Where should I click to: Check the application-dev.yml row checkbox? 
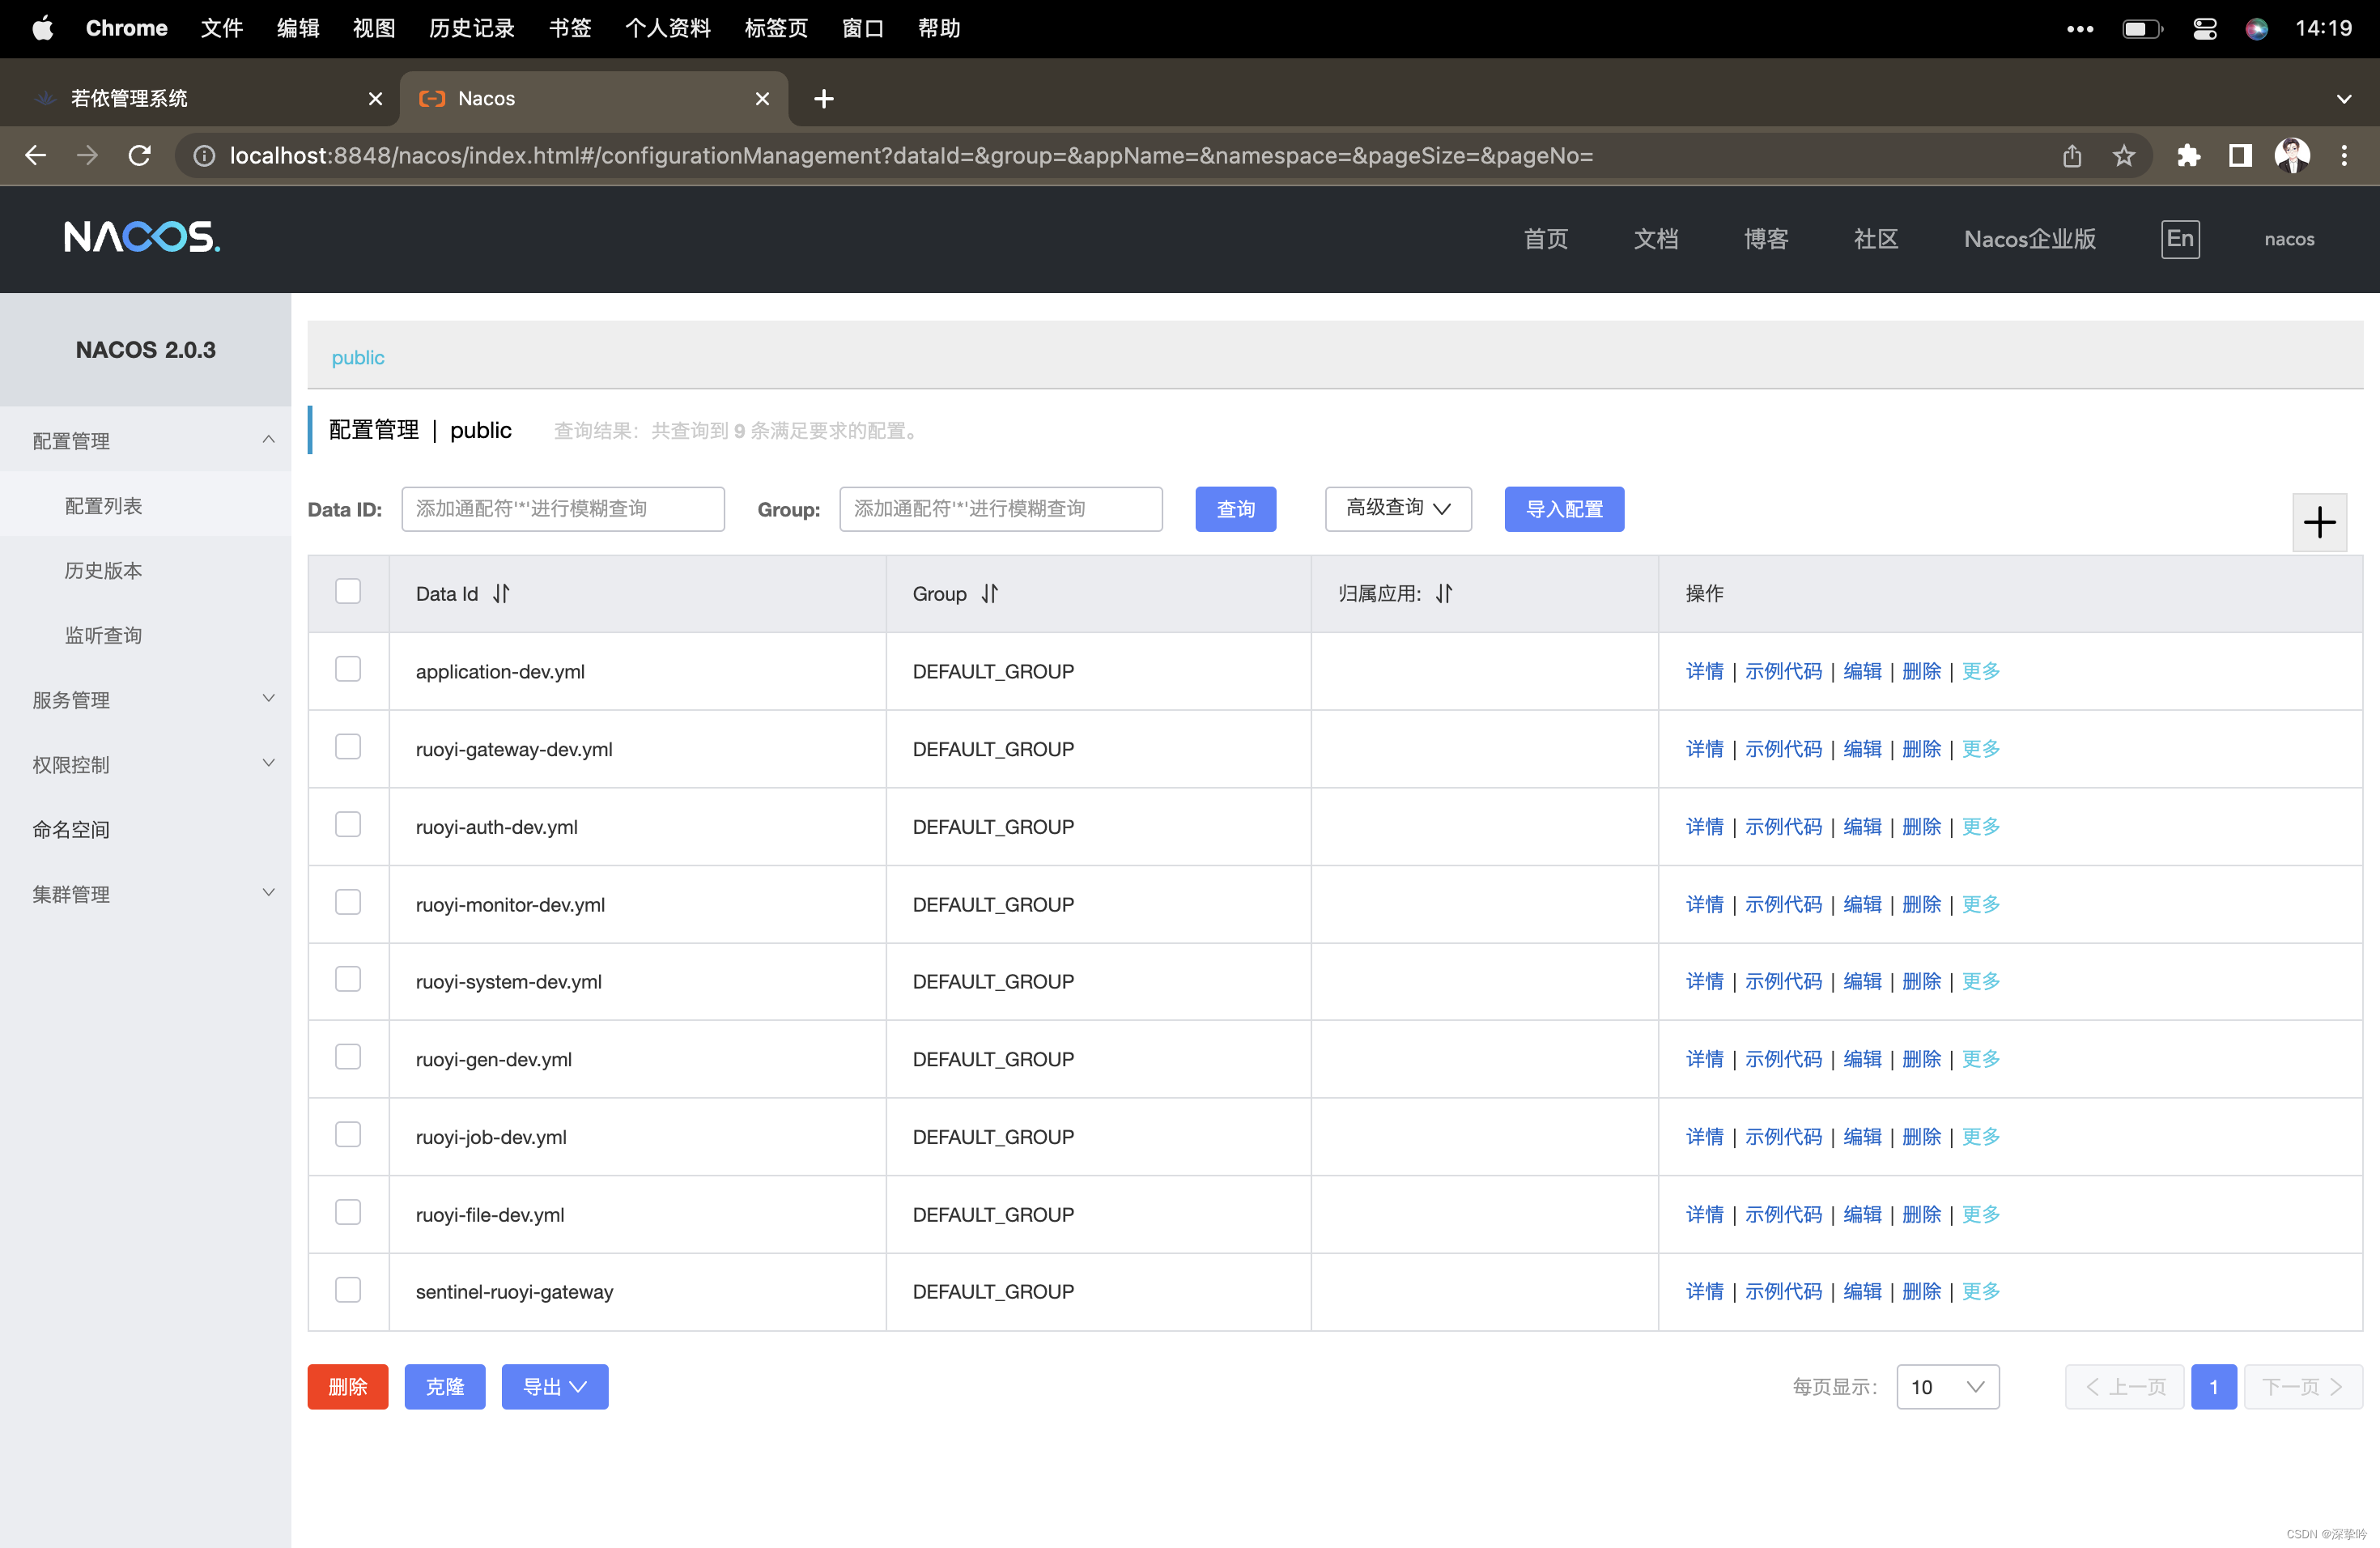pos(348,669)
